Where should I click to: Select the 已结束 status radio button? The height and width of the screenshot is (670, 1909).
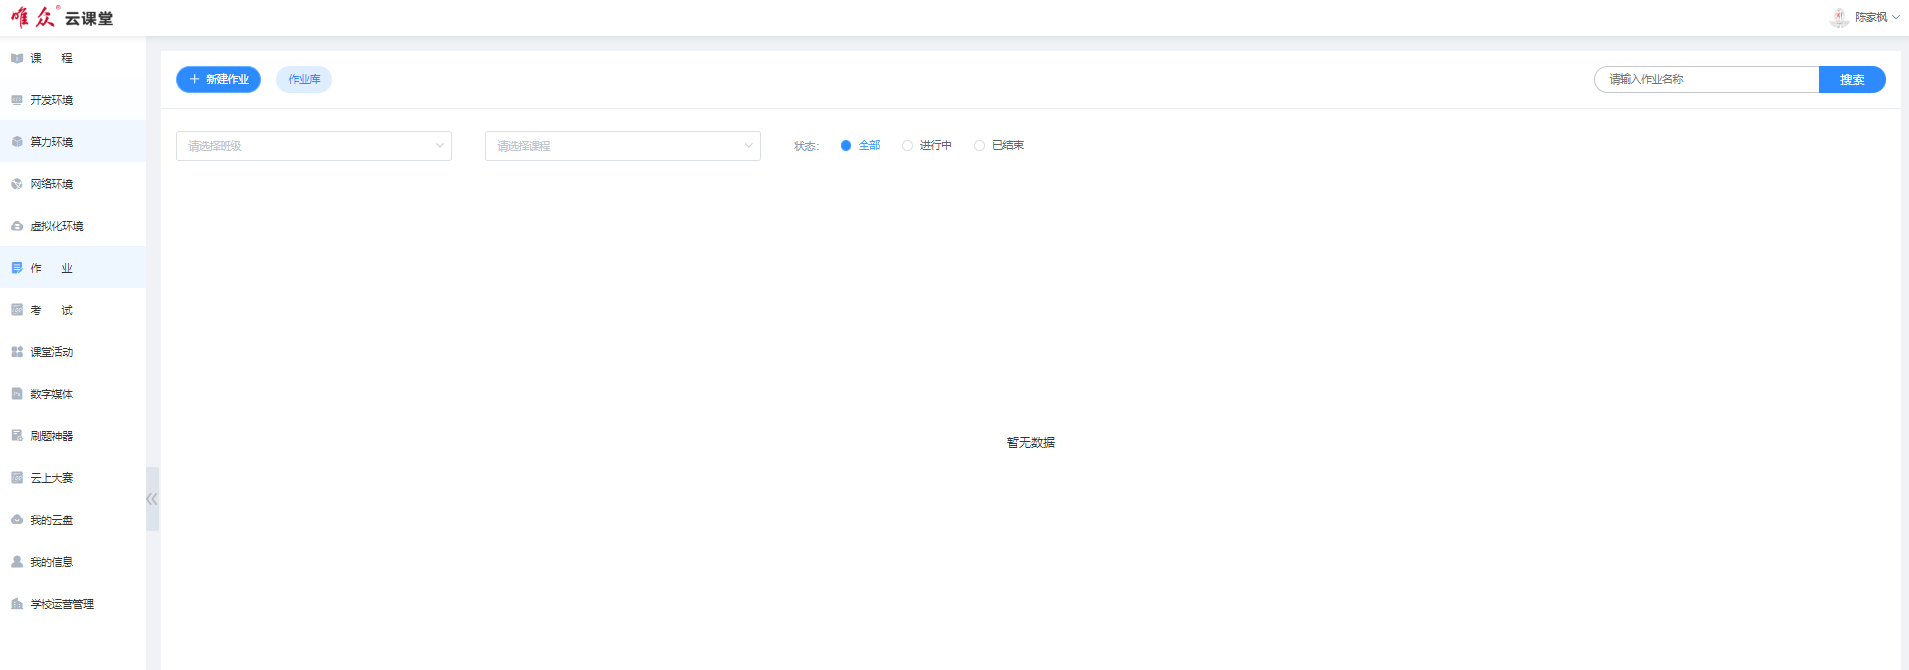click(x=979, y=146)
